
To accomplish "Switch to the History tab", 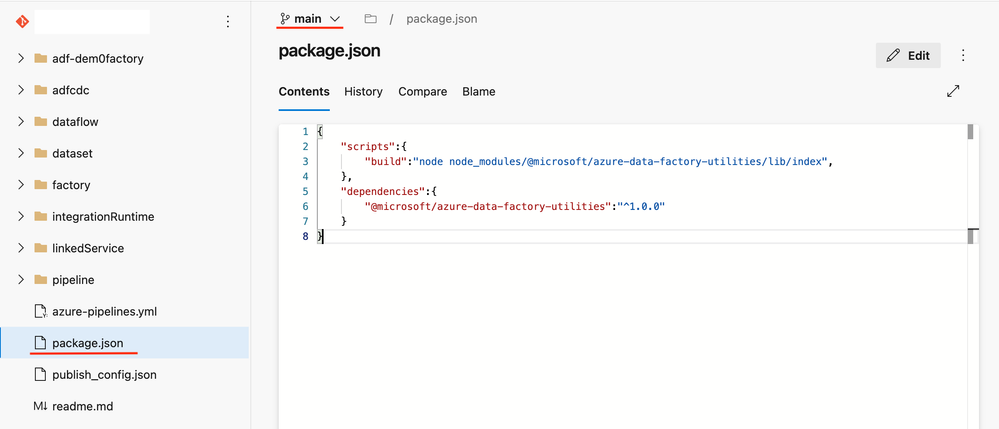I will [x=363, y=92].
